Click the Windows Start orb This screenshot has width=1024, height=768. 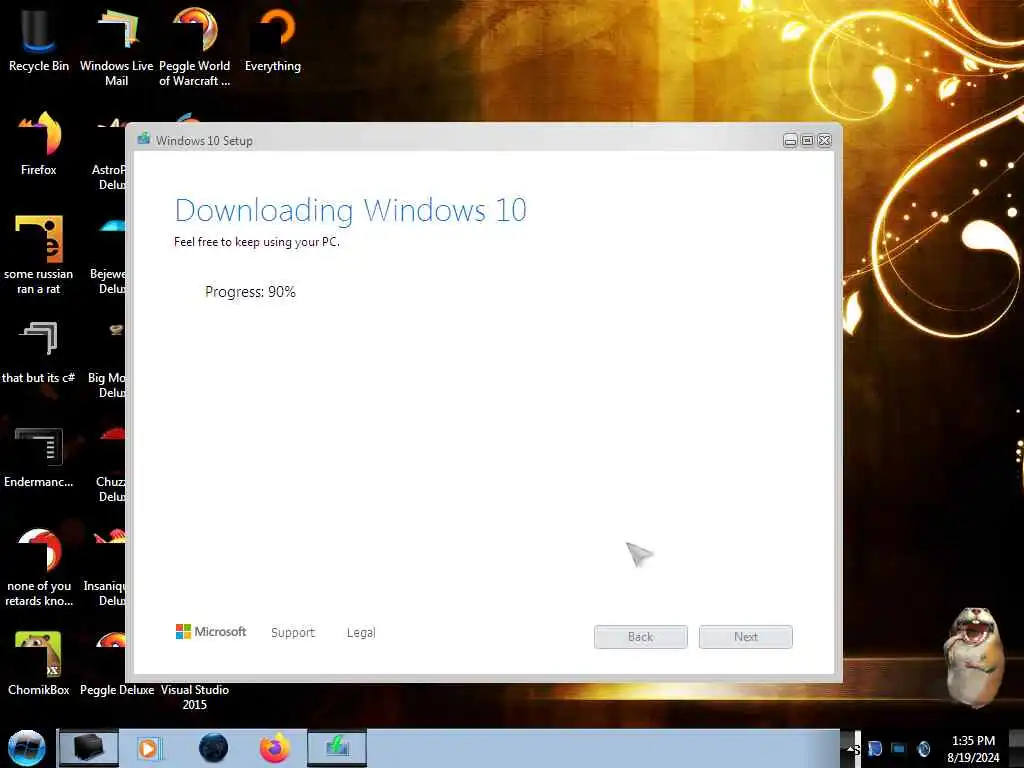pos(26,748)
